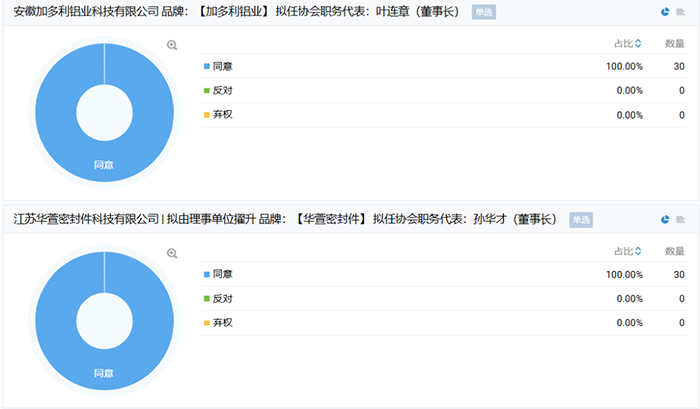Zoom in on the second donut chart
Screen dimensions: 700x409
172,253
